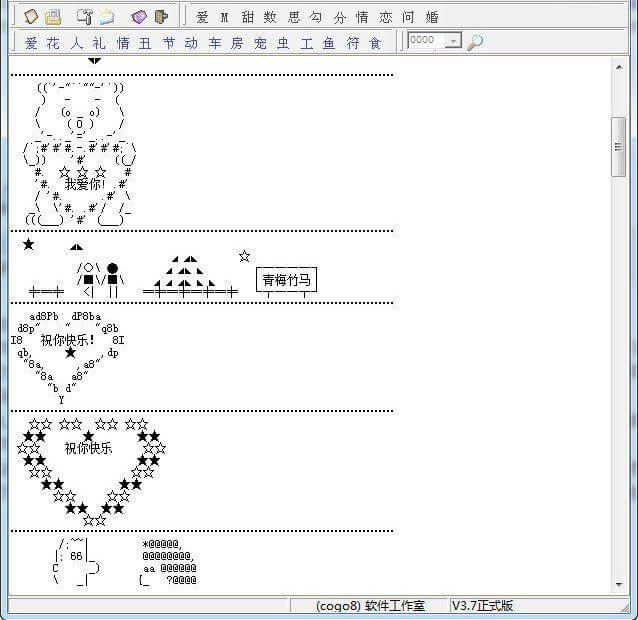Click the vertical scrollbar thumb
The height and width of the screenshot is (620, 638).
coord(618,147)
